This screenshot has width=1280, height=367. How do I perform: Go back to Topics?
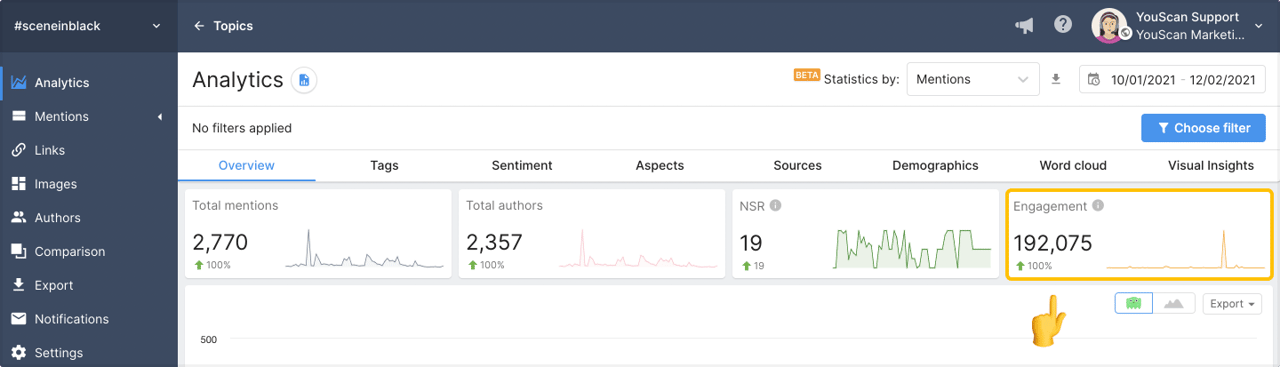pos(223,26)
